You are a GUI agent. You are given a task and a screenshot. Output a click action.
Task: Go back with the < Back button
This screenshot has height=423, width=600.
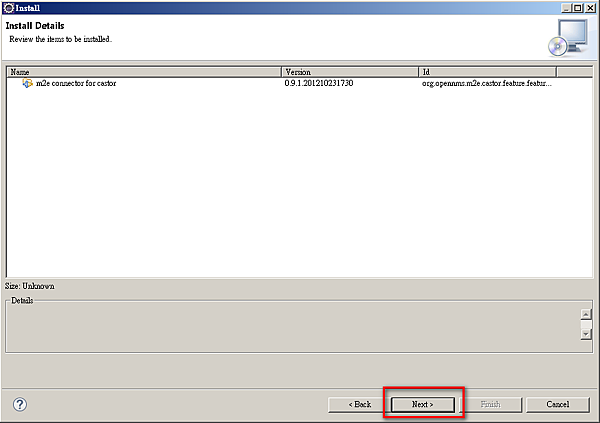pos(359,404)
